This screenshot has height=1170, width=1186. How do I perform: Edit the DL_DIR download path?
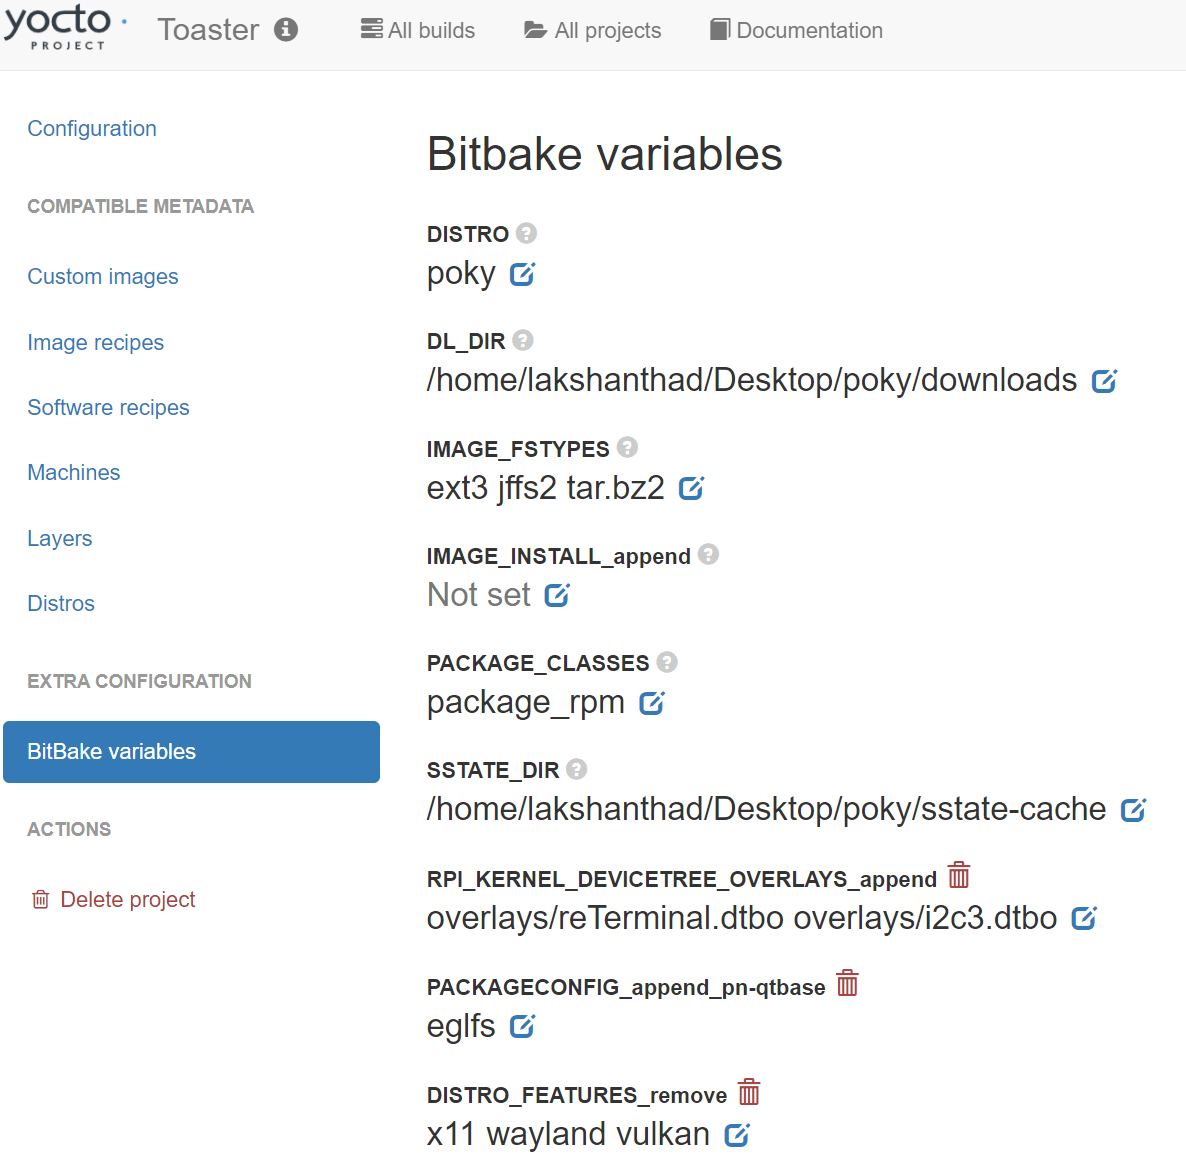tap(1104, 380)
